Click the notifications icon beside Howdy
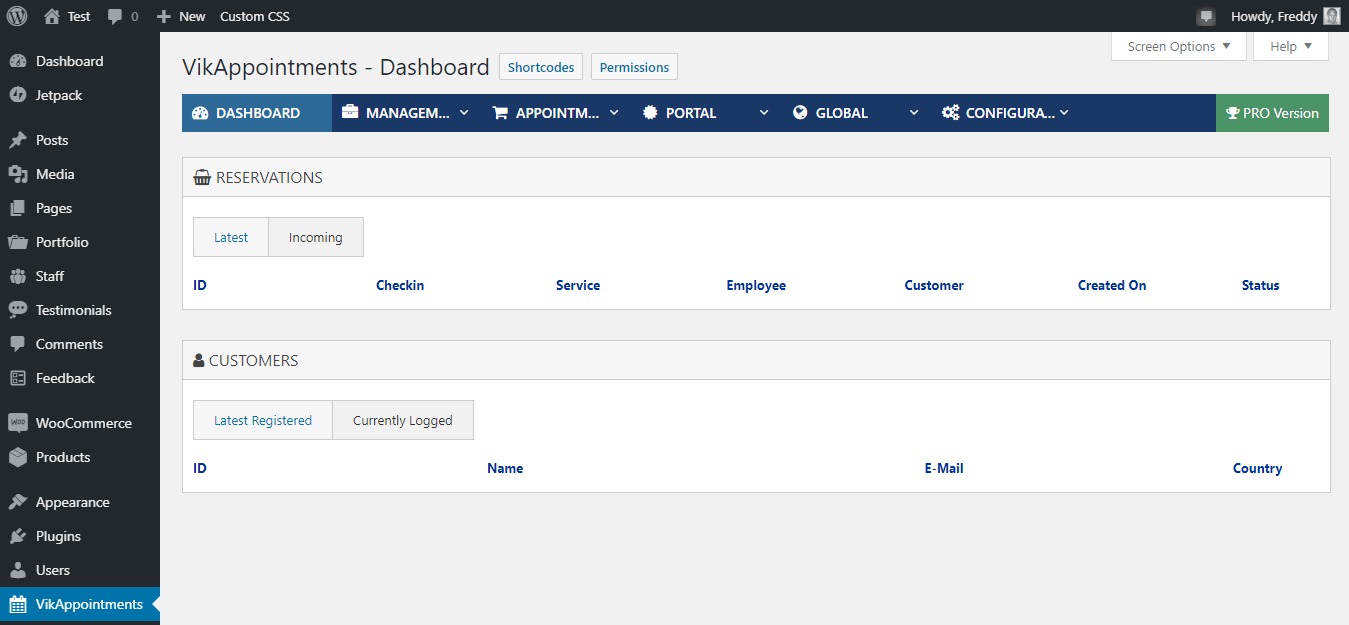 1206,17
